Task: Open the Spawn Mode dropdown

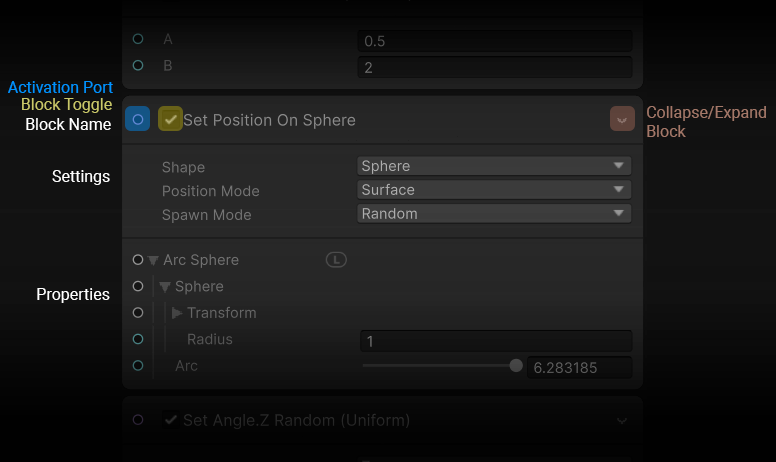Action: pyautogui.click(x=494, y=214)
